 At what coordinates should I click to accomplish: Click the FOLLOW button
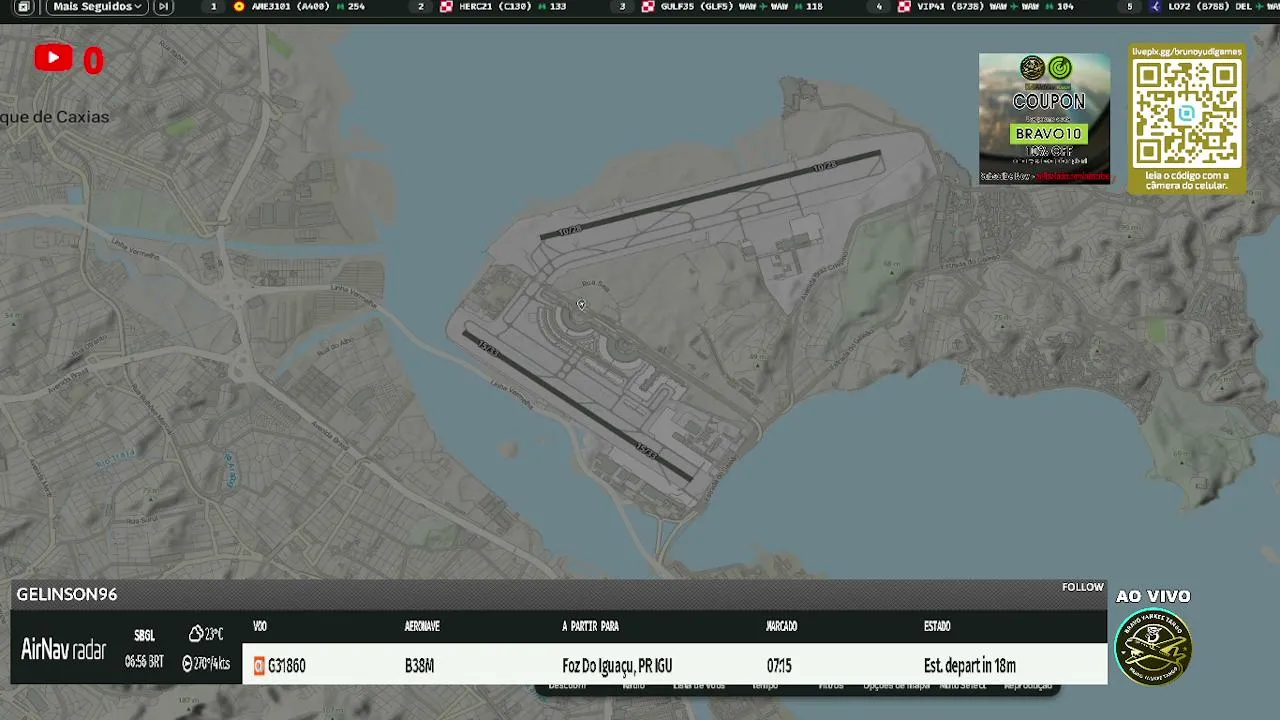tap(1082, 587)
